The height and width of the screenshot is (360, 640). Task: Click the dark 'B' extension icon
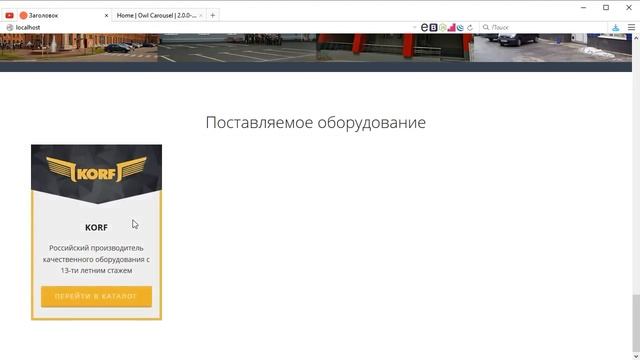point(433,27)
